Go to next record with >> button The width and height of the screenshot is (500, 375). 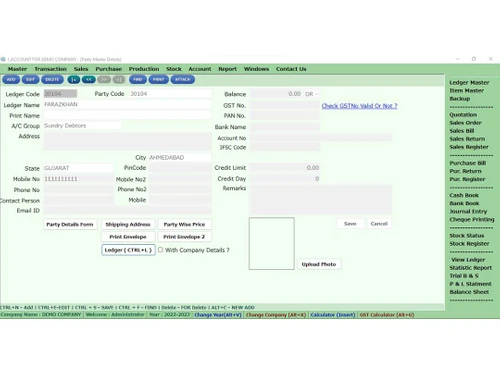104,80
